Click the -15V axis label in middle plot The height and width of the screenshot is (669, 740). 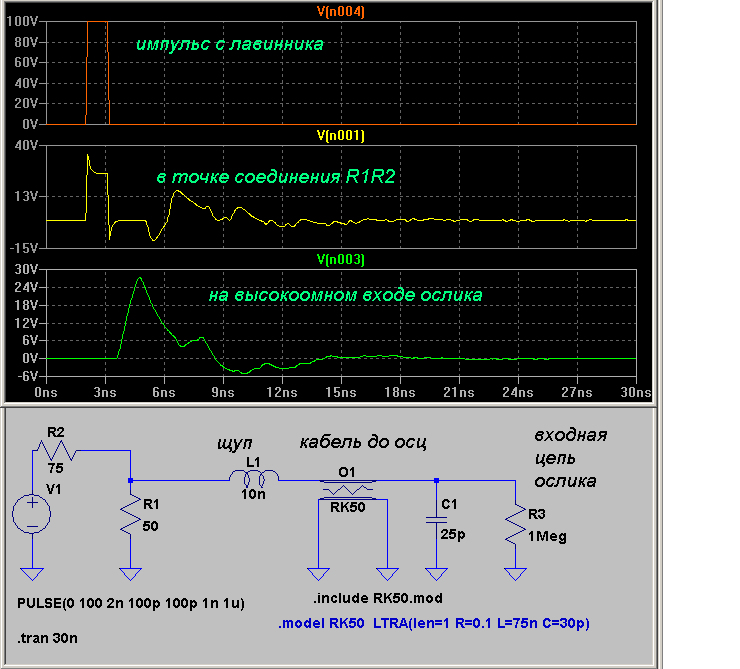24,248
